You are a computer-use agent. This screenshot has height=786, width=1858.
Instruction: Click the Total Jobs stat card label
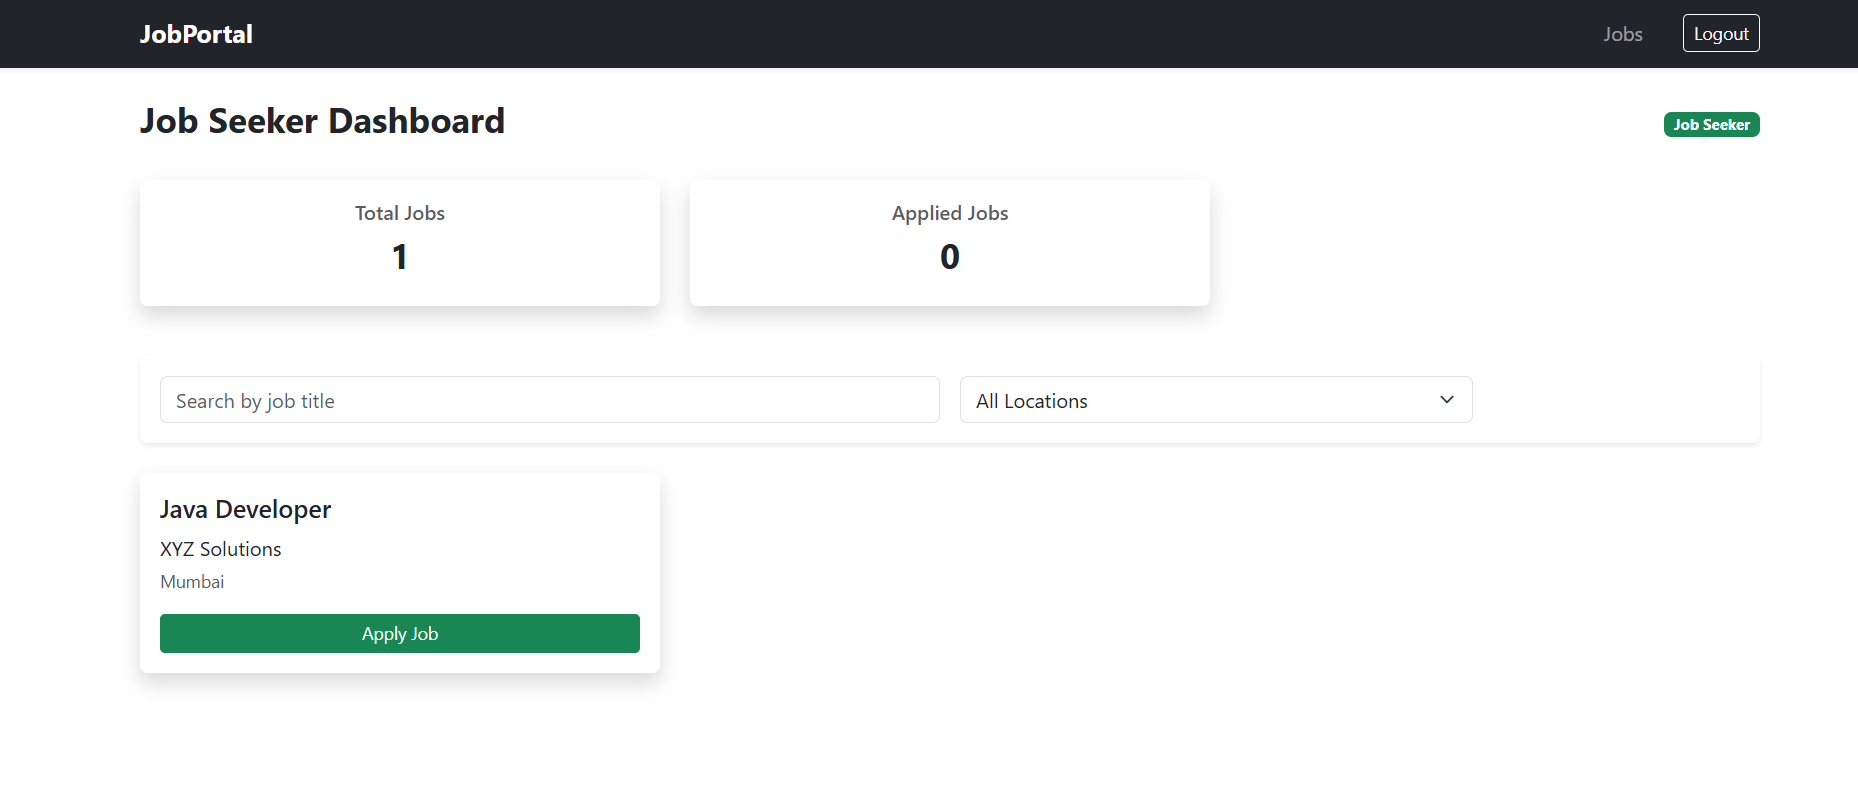click(x=399, y=213)
